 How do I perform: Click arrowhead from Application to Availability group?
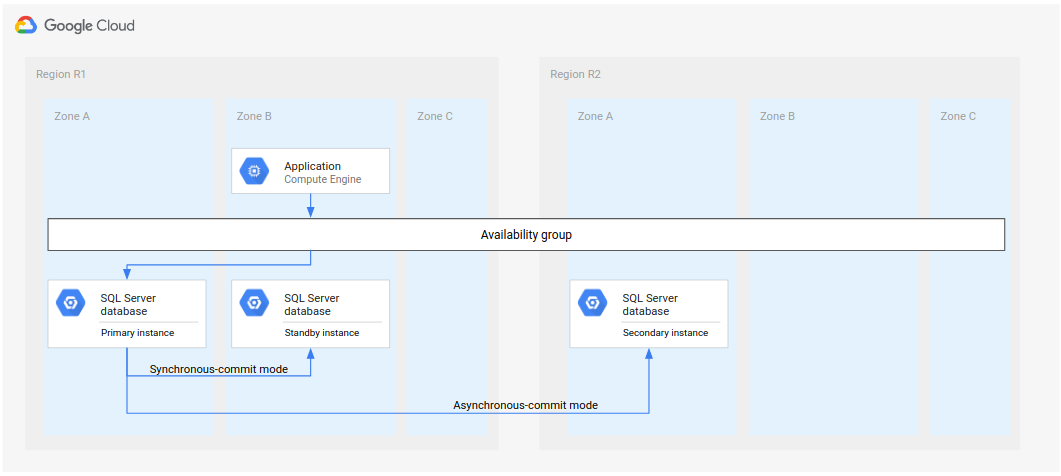click(311, 213)
